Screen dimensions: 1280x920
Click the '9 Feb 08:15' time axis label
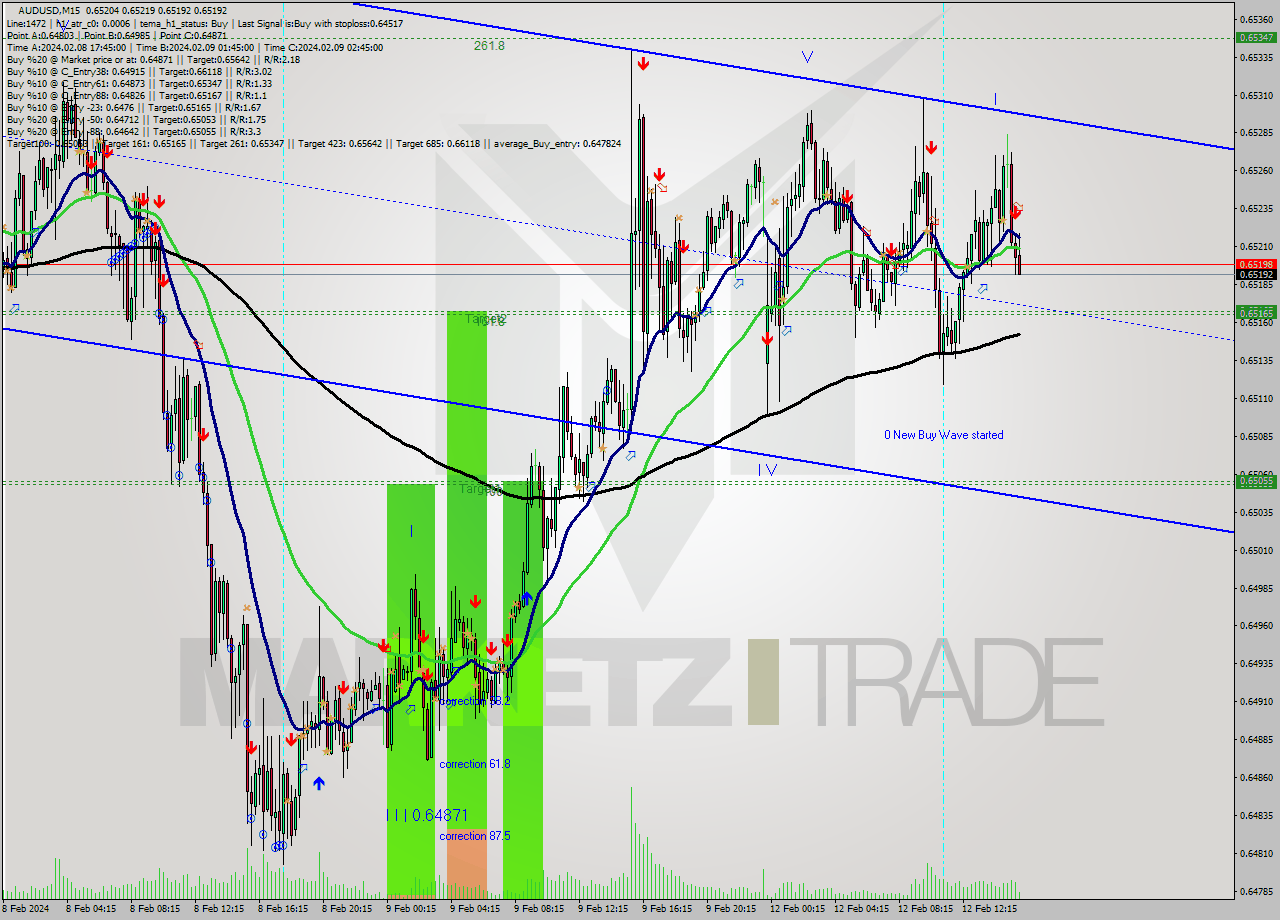pyautogui.click(x=538, y=909)
